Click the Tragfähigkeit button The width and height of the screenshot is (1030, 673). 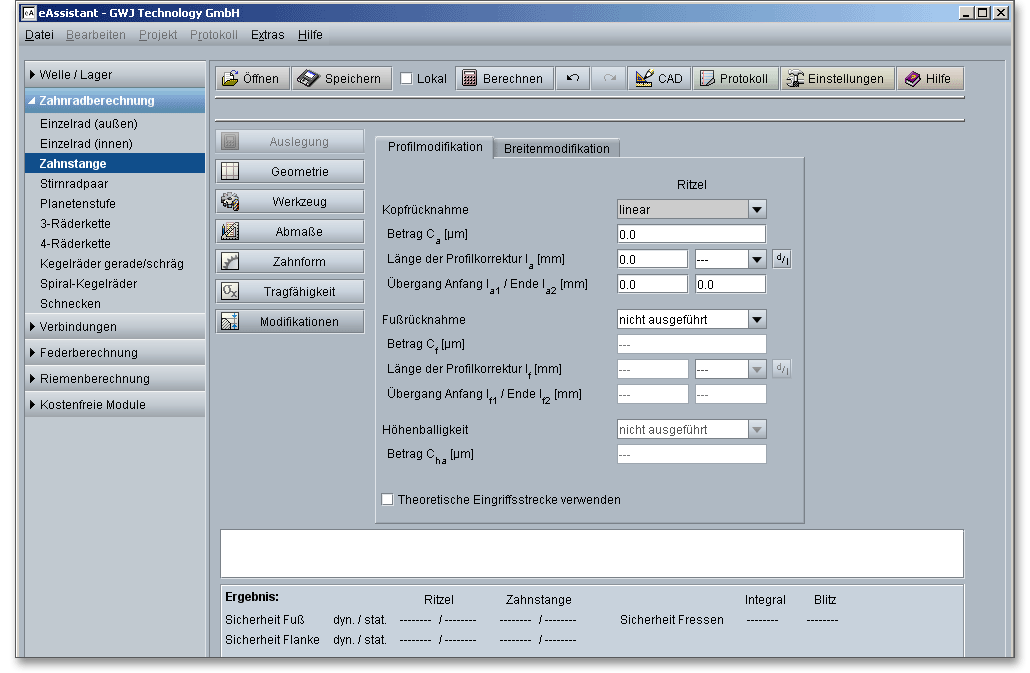point(290,292)
